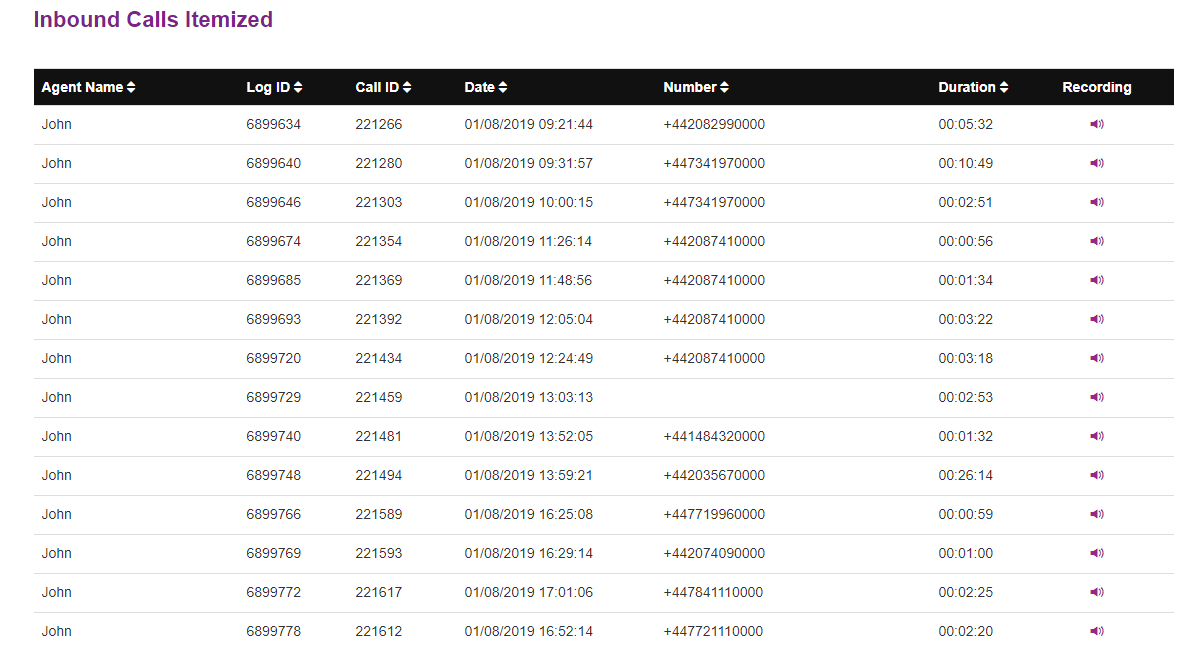Click duration 00:02:20

(x=965, y=631)
